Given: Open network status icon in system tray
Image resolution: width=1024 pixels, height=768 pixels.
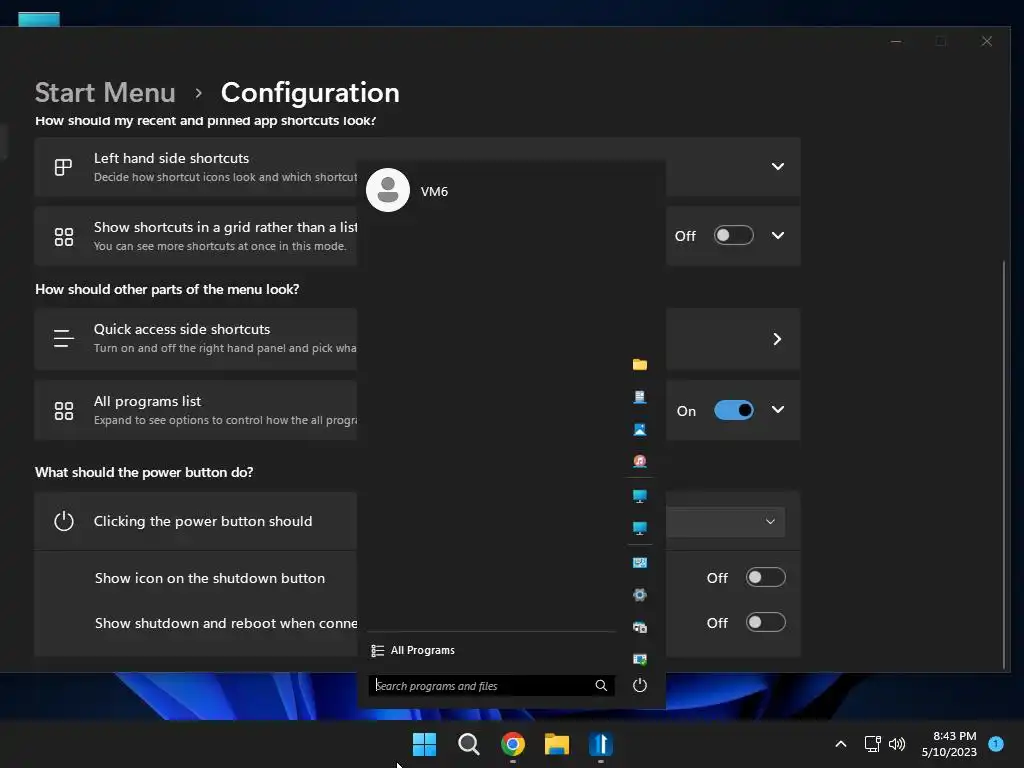Looking at the screenshot, I should (x=872, y=744).
